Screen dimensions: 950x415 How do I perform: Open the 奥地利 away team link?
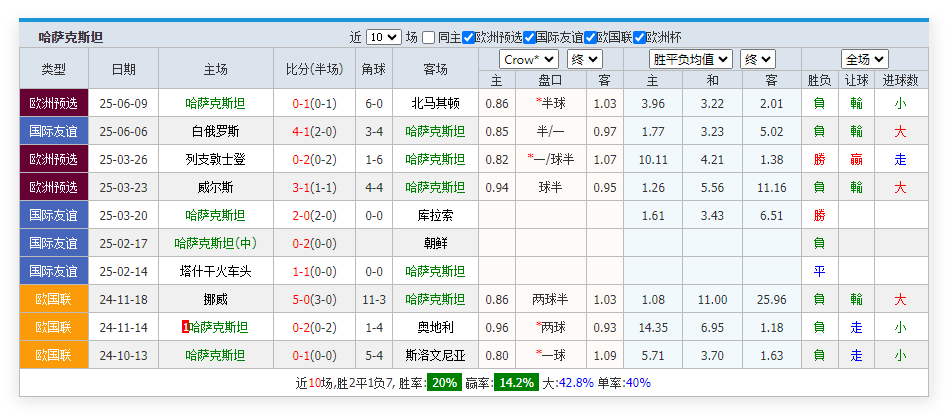tap(435, 327)
